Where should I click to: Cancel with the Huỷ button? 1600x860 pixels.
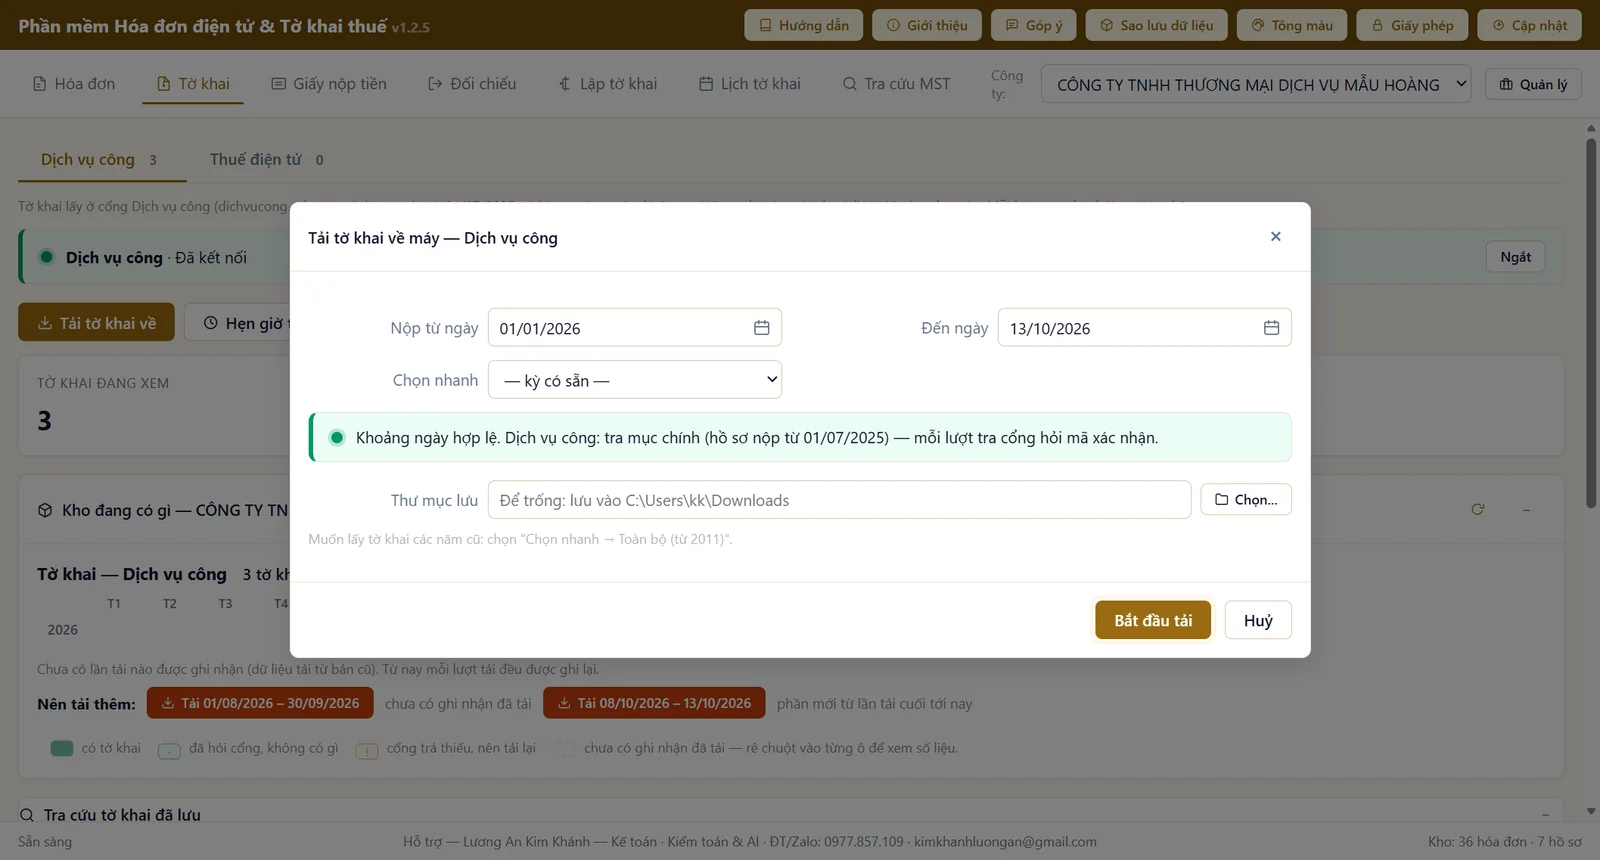(1258, 620)
